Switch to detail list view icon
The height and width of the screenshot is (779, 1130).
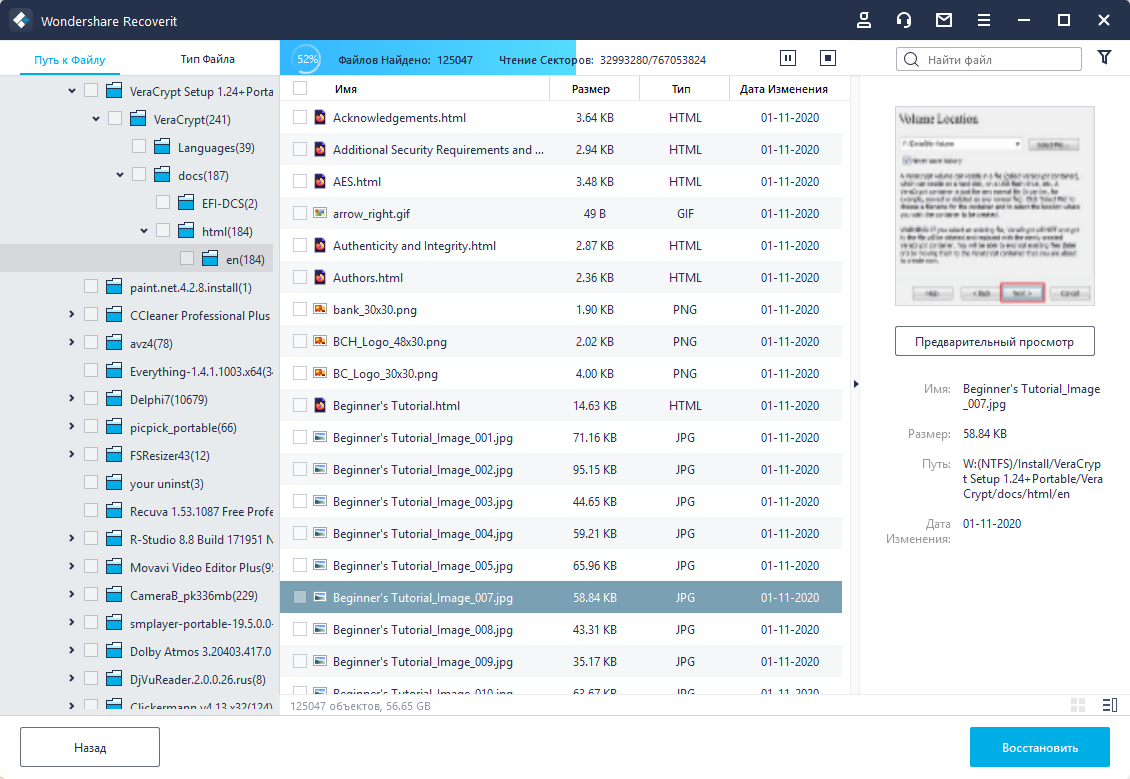1110,705
